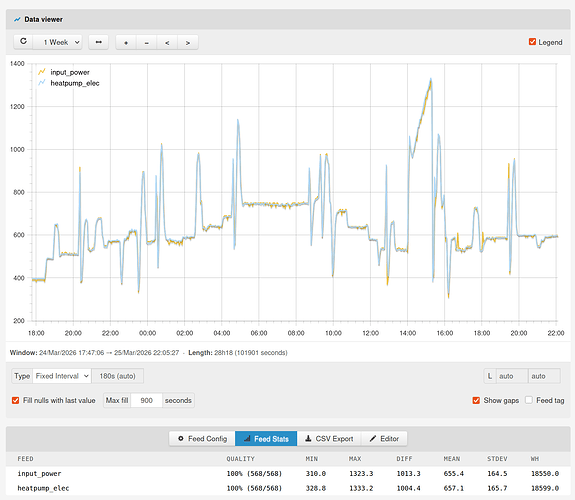Image resolution: width=575 pixels, height=500 pixels.
Task: Click the heatpump_elec legend line icon
Action: tap(42, 83)
